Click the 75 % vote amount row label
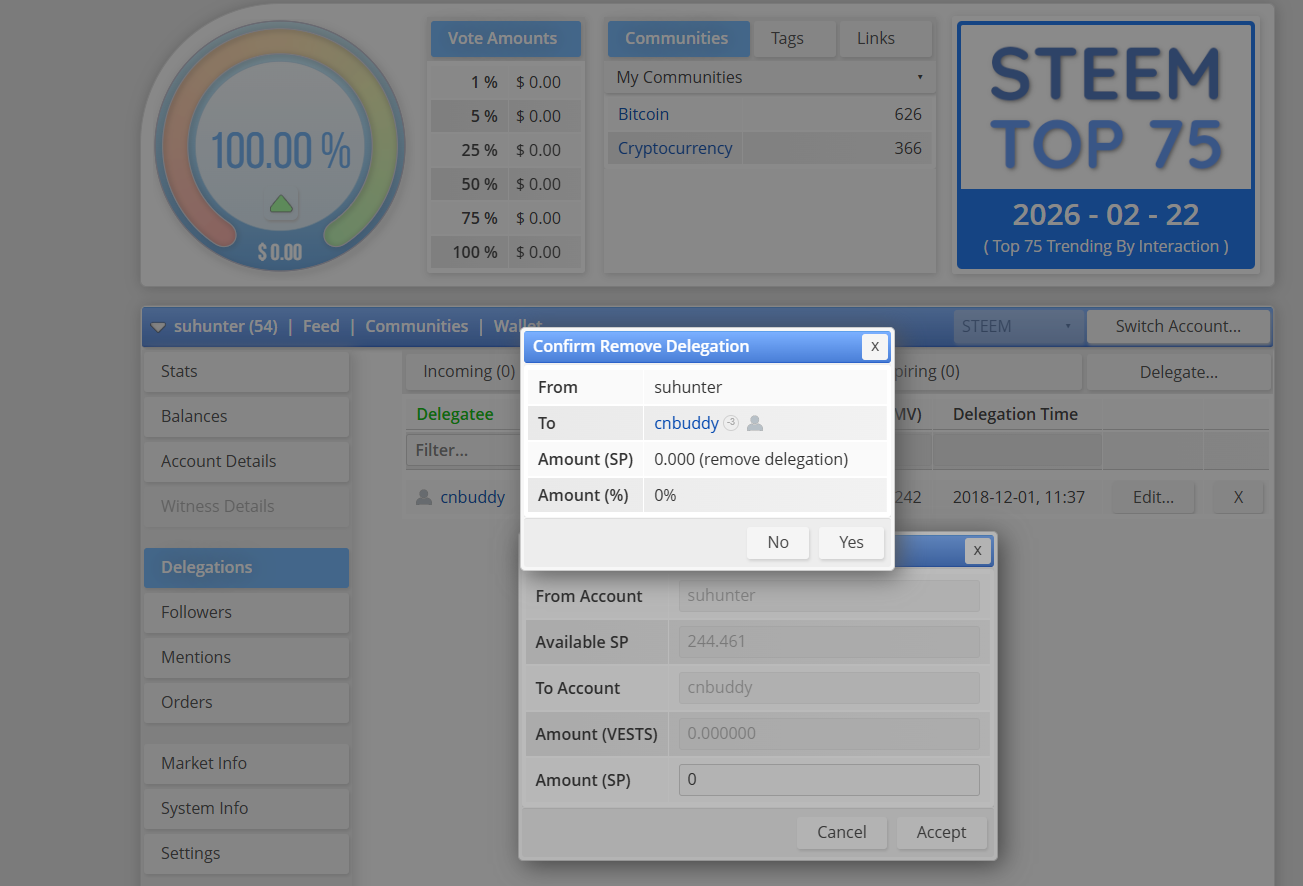Screen dimensions: 1303x886 pyautogui.click(x=479, y=218)
